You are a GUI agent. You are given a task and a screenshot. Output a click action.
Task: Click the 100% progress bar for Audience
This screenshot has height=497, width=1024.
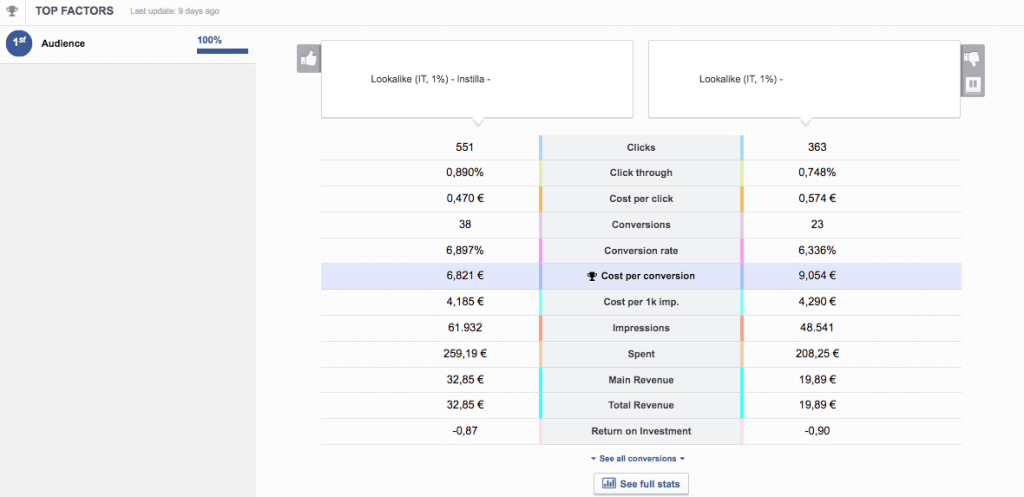[222, 51]
